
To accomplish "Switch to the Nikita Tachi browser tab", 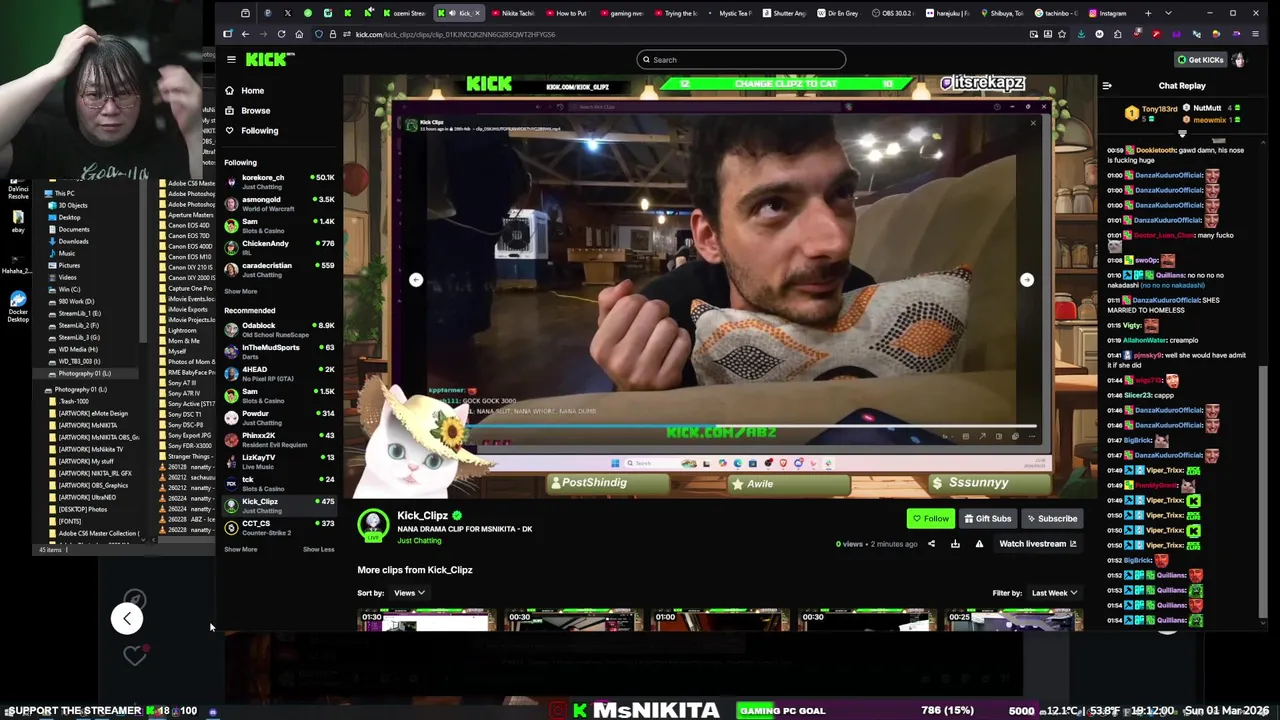I will (x=514, y=13).
